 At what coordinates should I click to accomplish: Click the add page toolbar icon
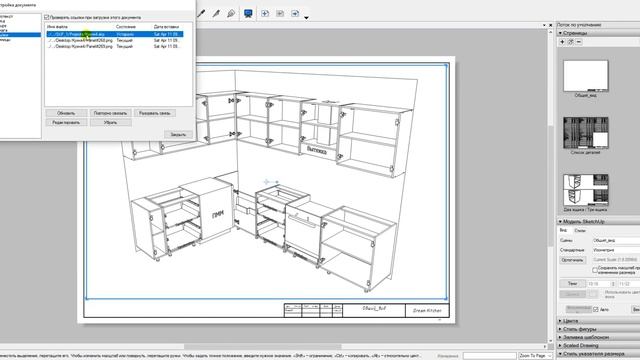pos(265,13)
